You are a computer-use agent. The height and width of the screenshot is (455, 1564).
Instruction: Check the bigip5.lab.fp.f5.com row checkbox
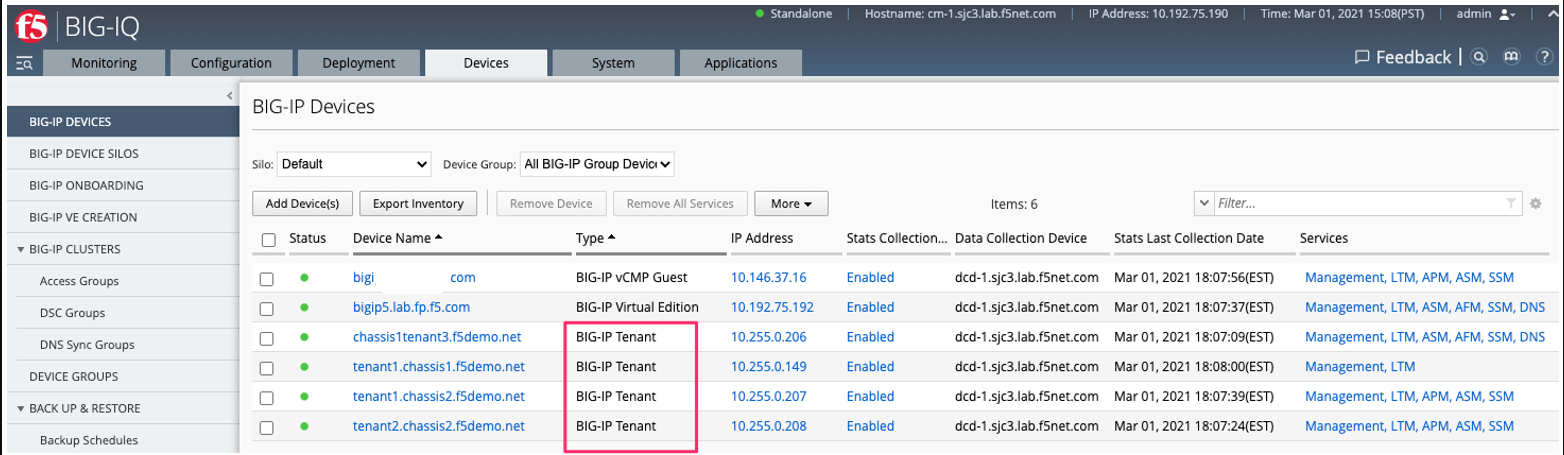pos(267,309)
